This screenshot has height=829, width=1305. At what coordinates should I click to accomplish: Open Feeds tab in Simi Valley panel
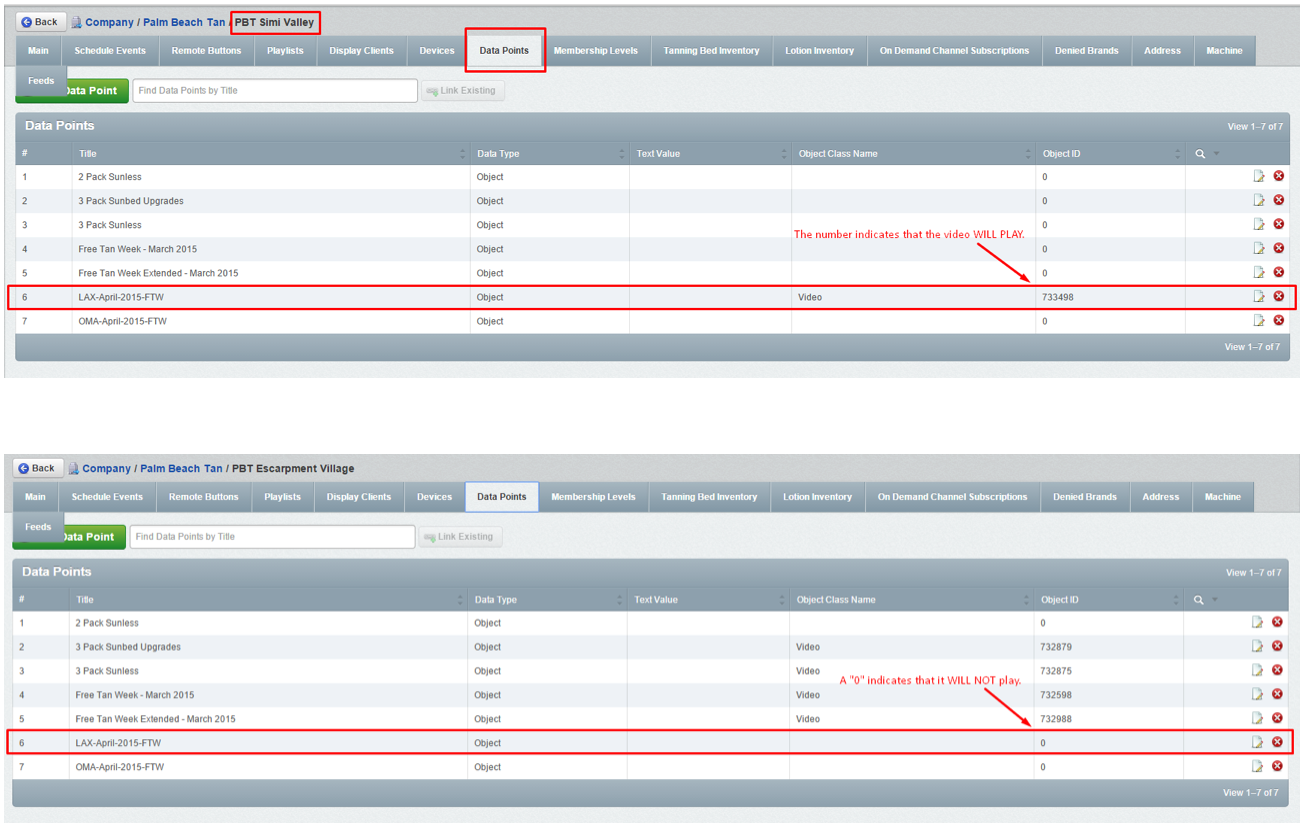click(41, 81)
